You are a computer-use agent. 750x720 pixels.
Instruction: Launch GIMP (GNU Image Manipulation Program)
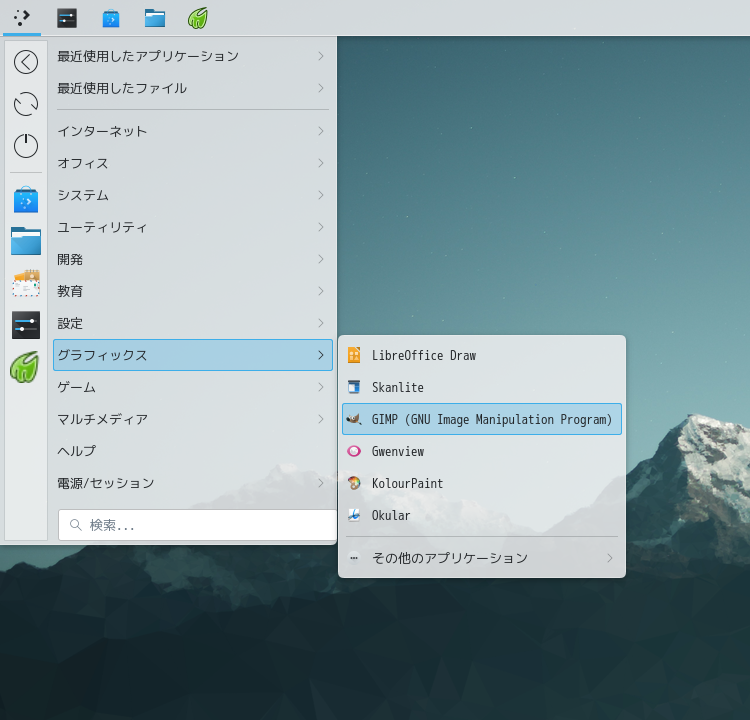(482, 419)
